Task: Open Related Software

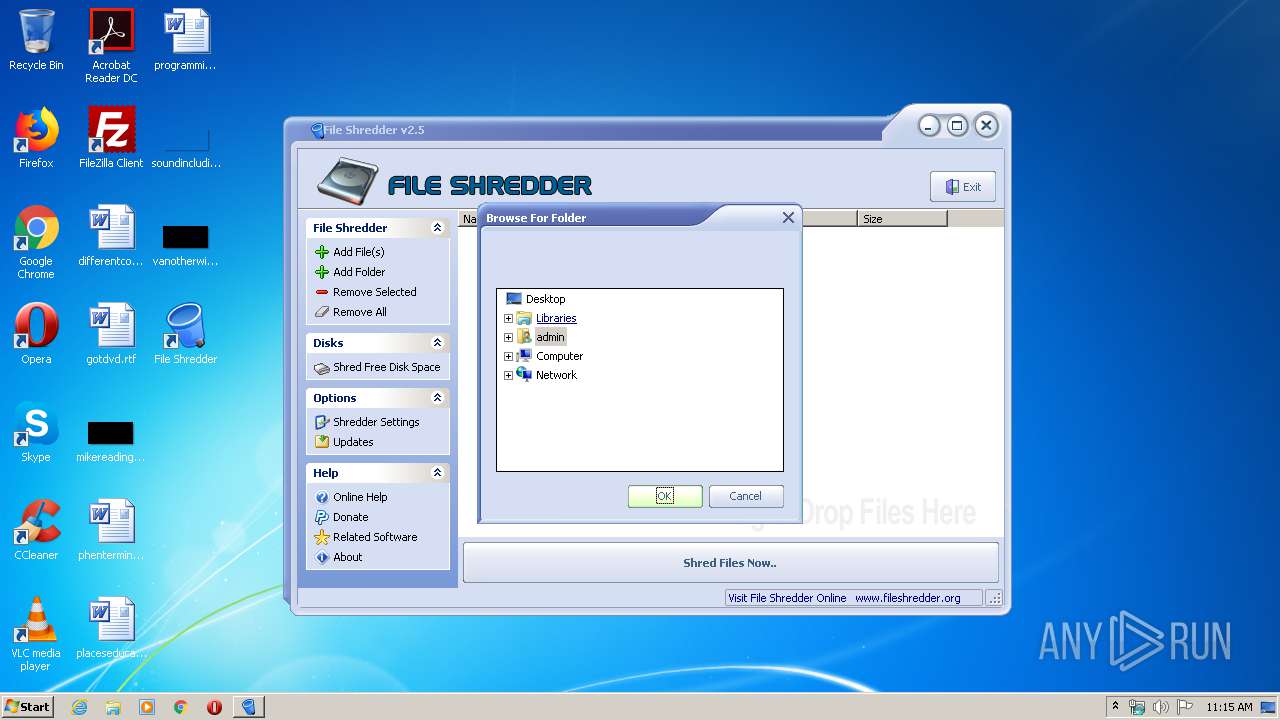Action: tap(366, 537)
